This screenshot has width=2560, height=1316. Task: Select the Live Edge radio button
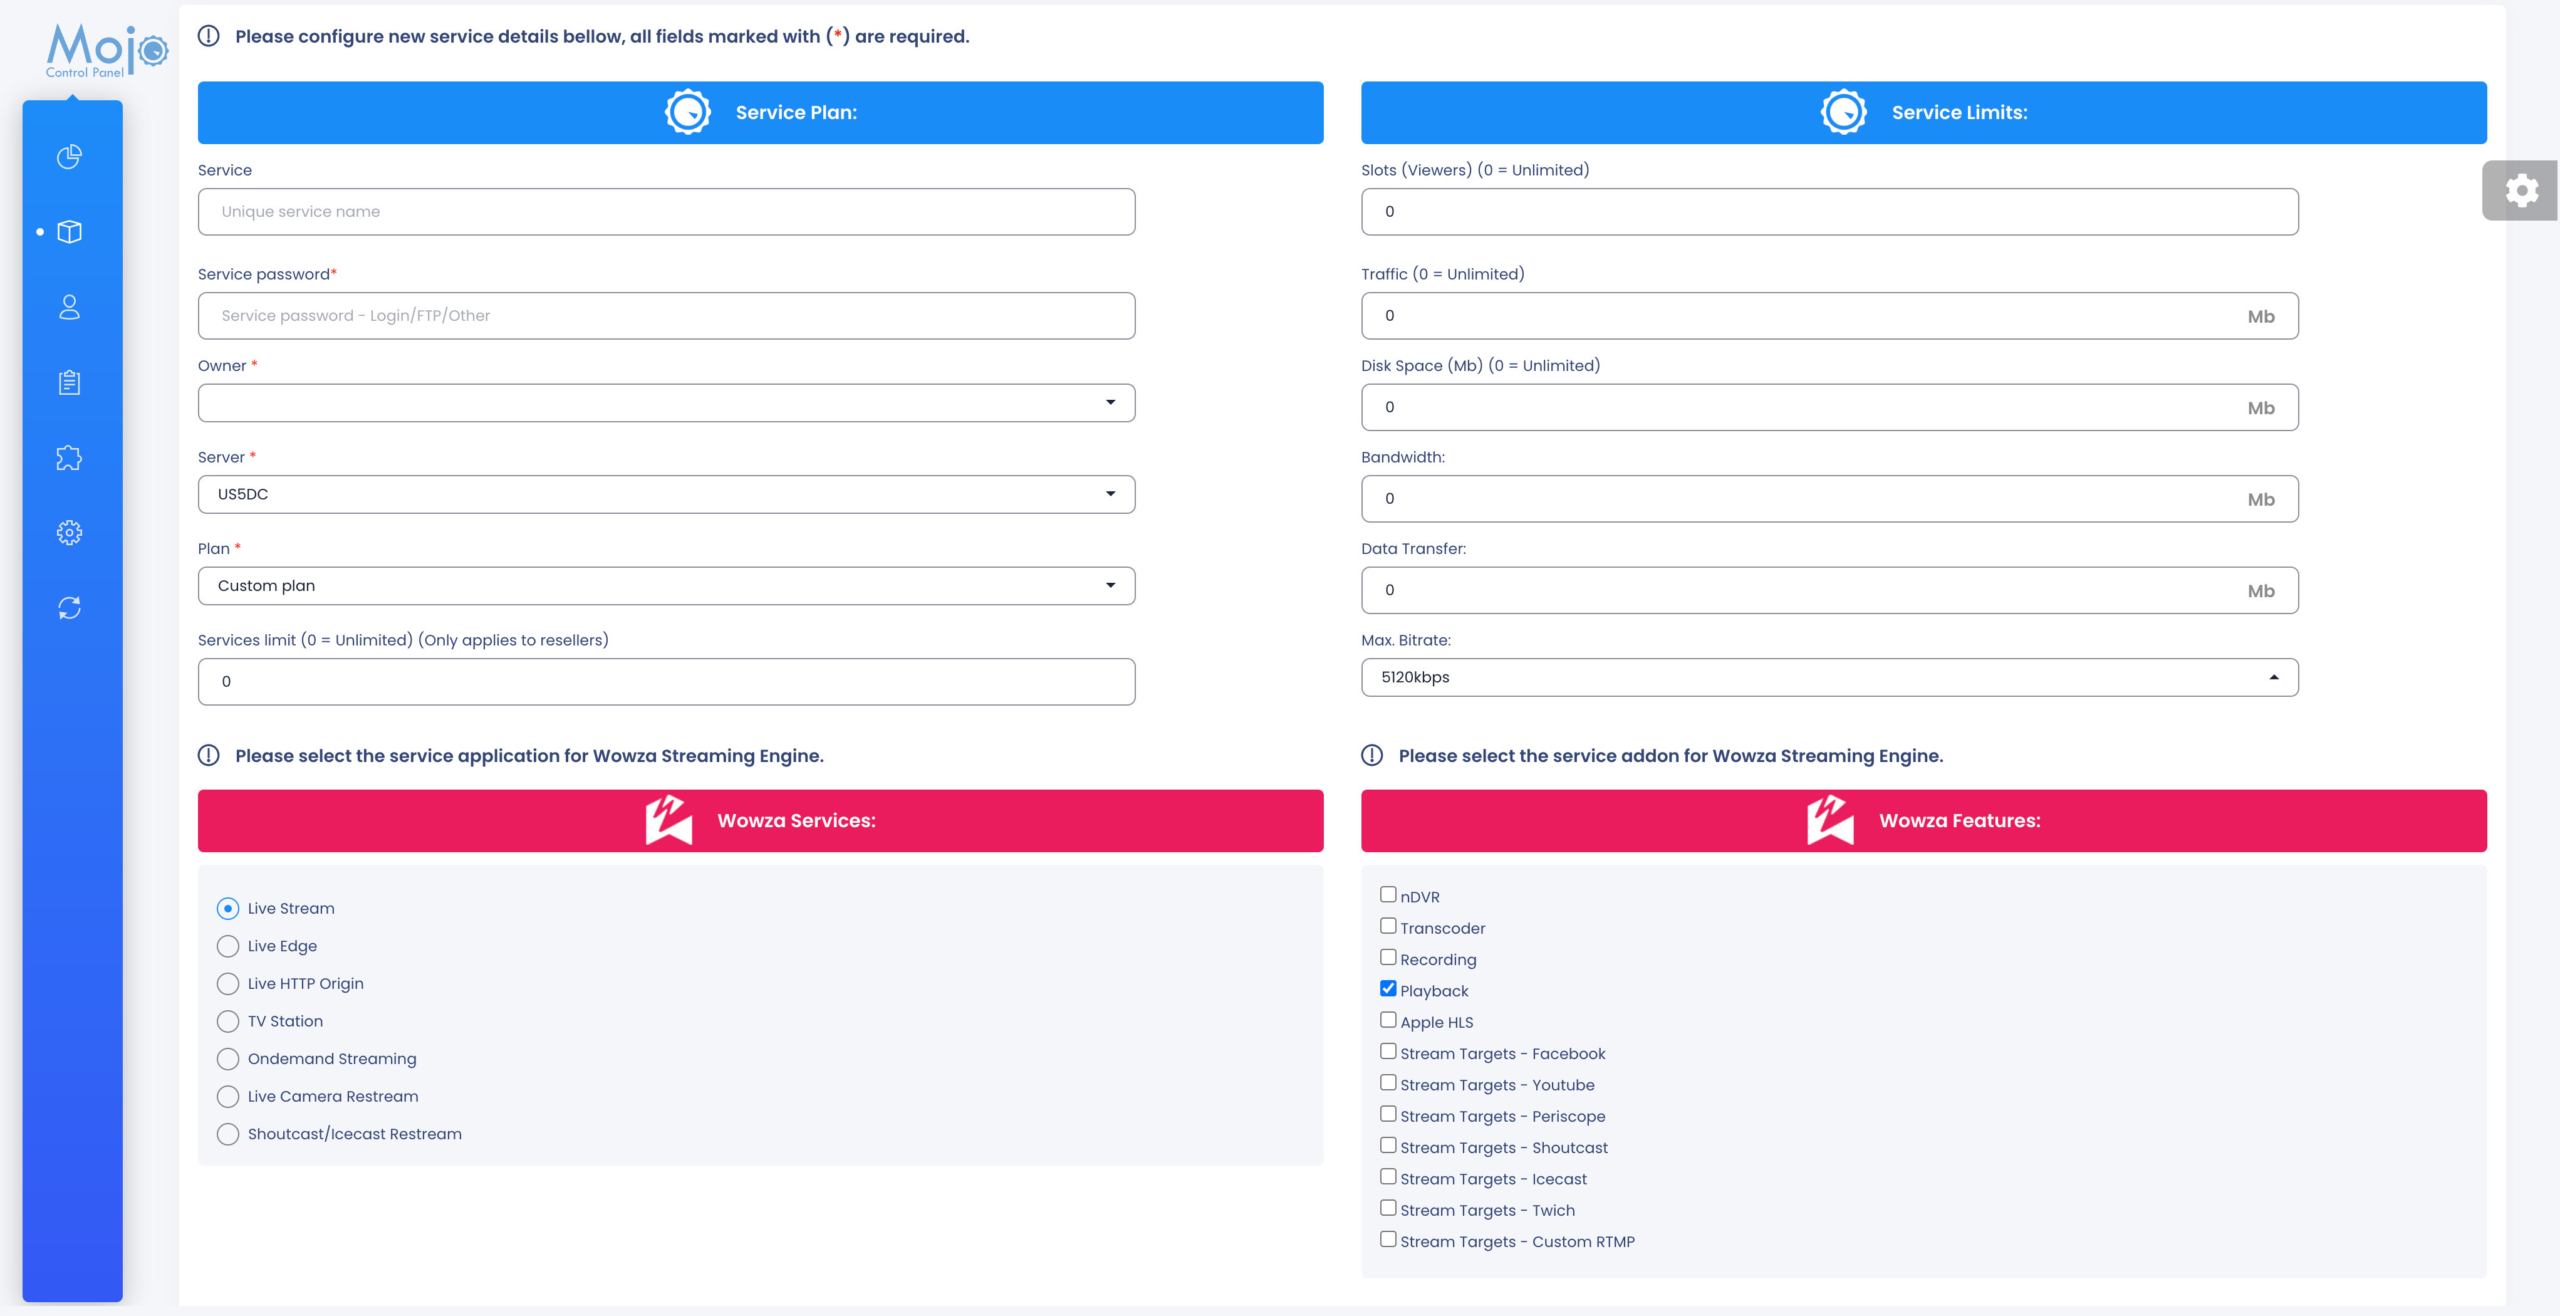(227, 945)
